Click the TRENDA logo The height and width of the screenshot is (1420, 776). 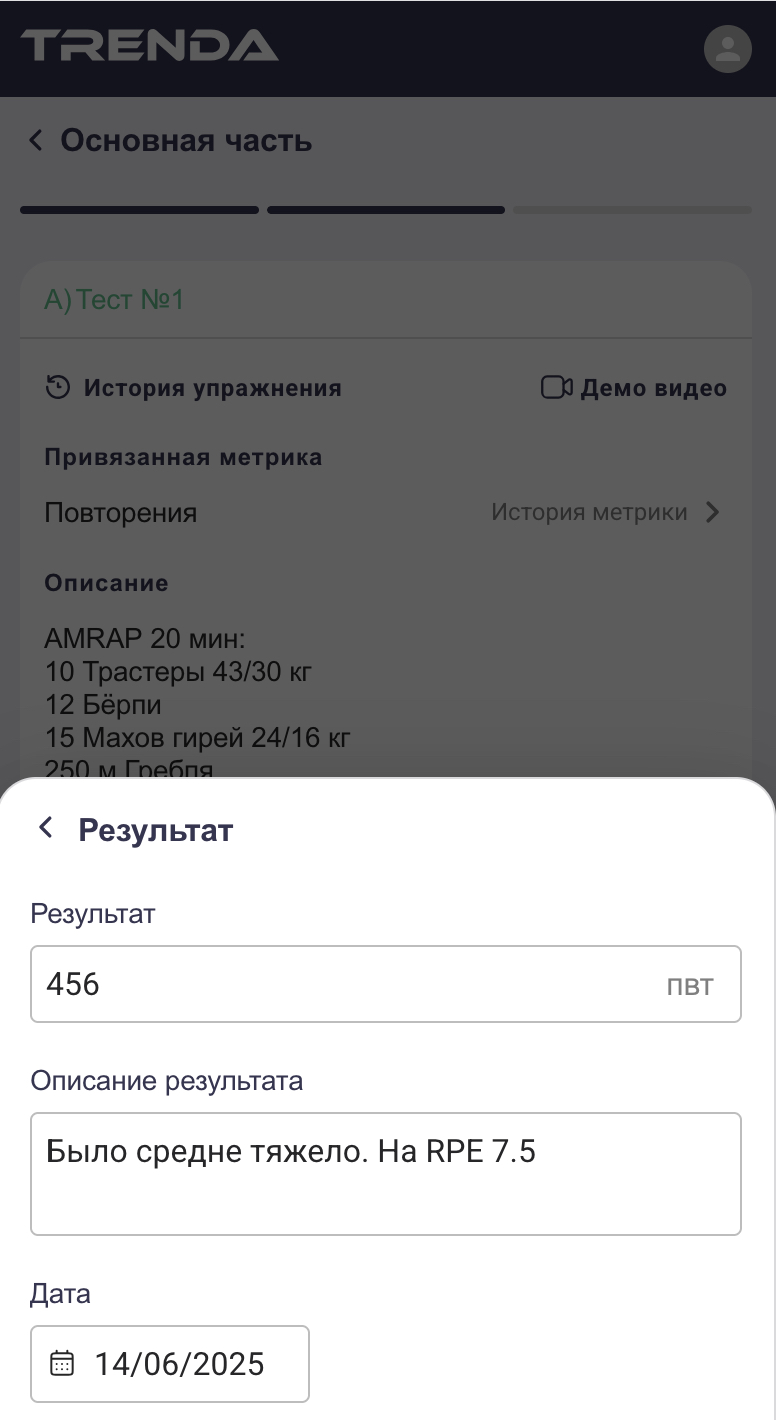coord(150,46)
